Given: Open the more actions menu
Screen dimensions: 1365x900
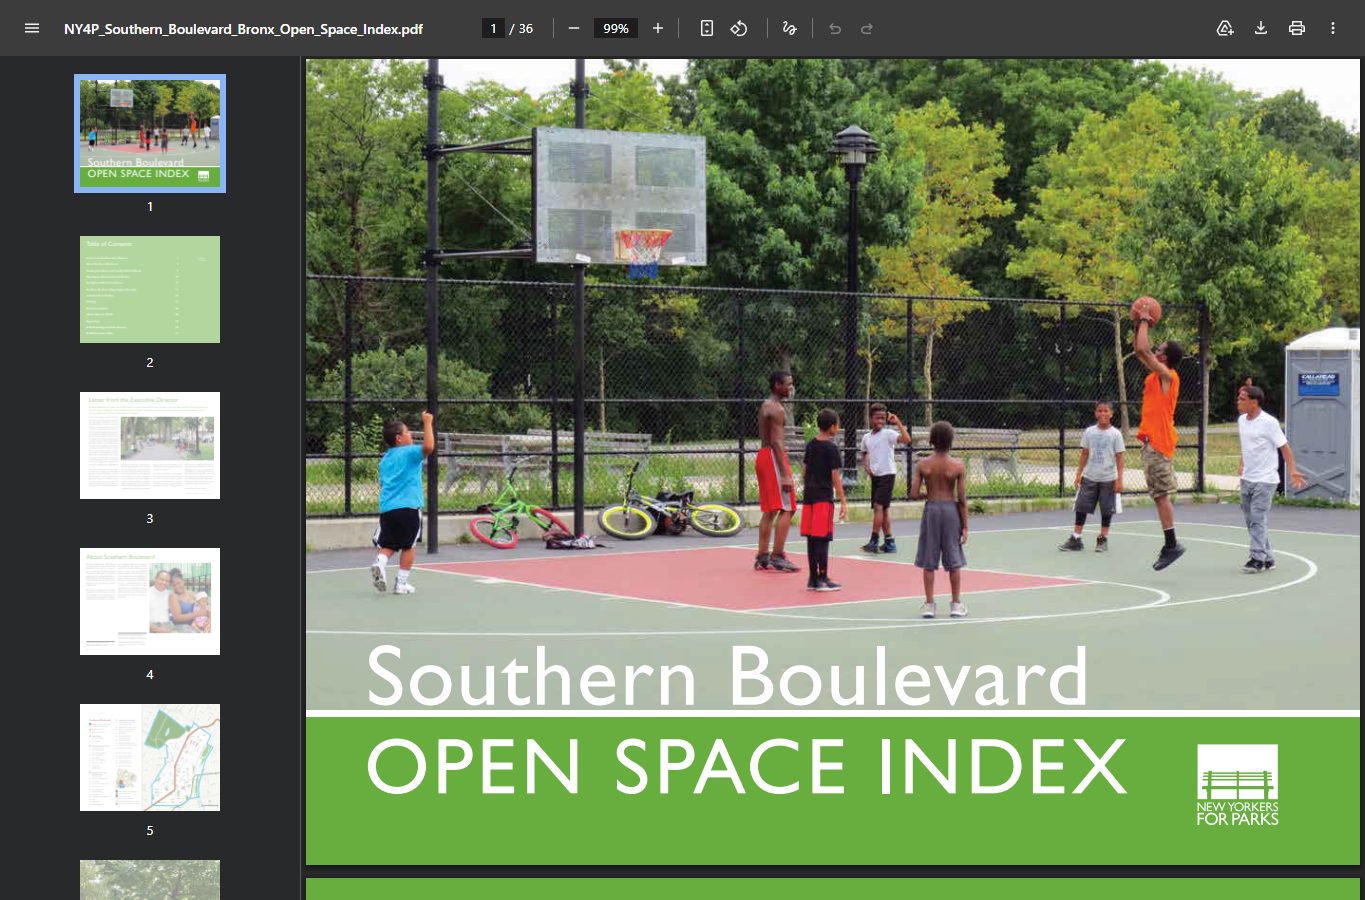Looking at the screenshot, I should tap(1333, 28).
